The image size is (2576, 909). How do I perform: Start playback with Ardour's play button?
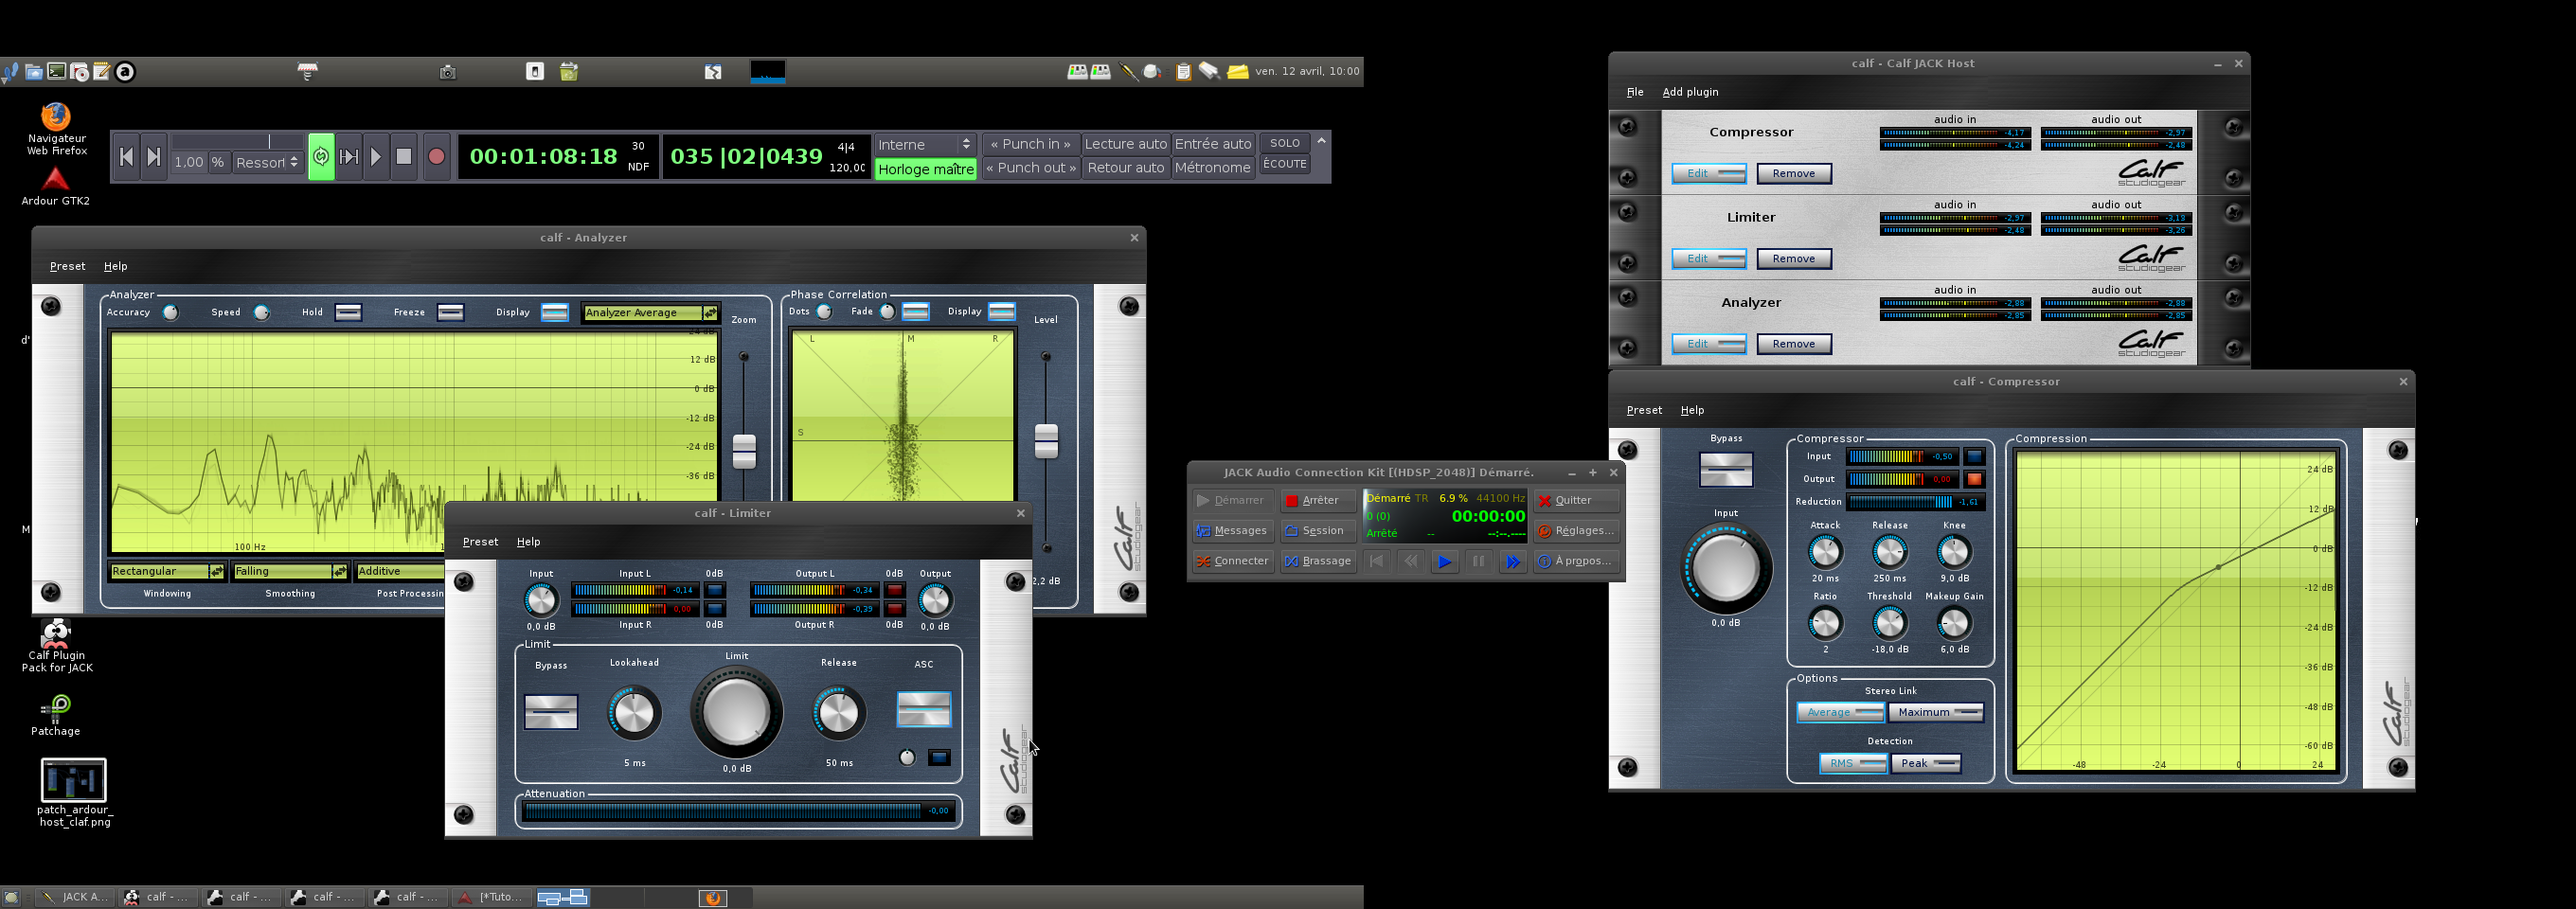pyautogui.click(x=376, y=157)
